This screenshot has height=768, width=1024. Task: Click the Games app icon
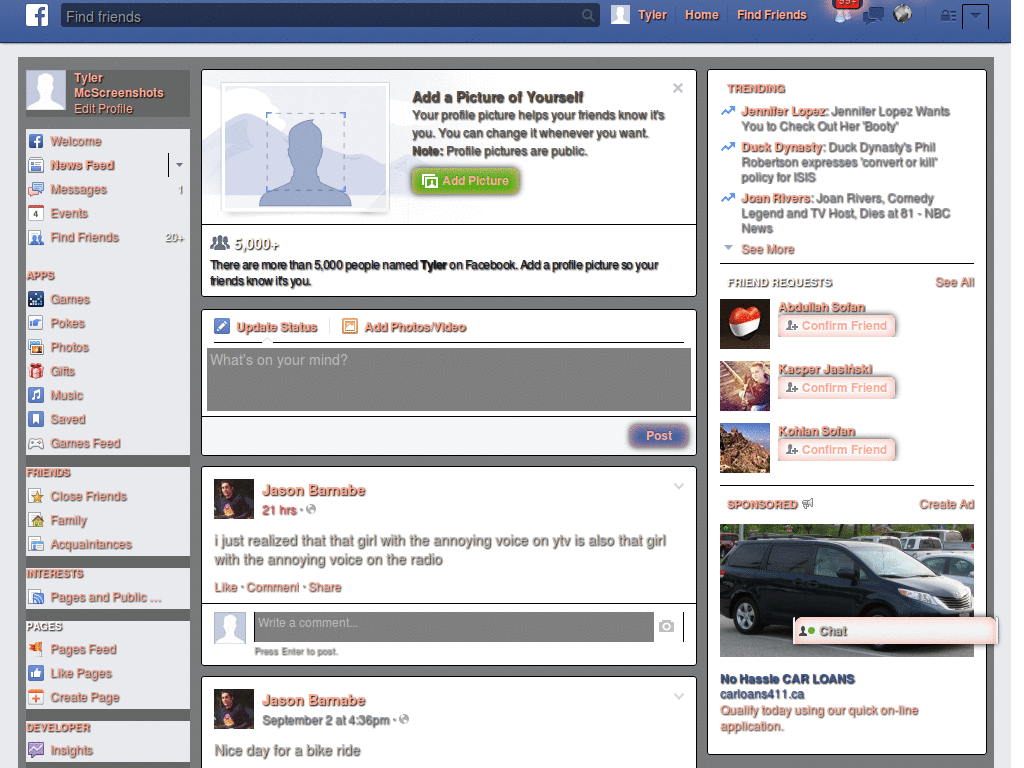pyautogui.click(x=36, y=299)
